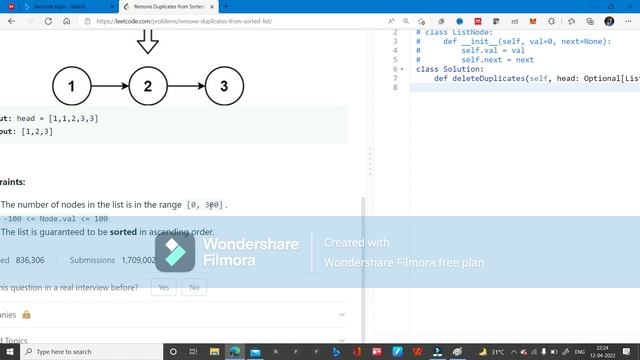
Task: Click the ENG language indicator
Action: coord(580,351)
